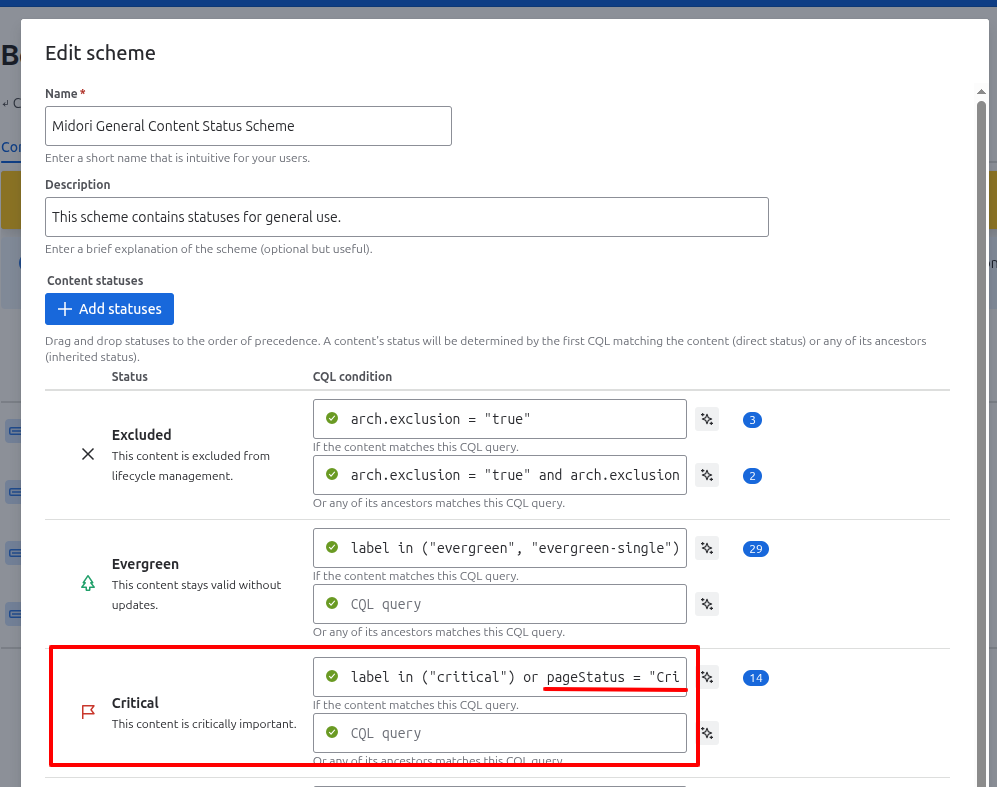Viewport: 997px width, 787px height.
Task: Click the magic wand beside Evergreen label CQL
Action: coord(707,548)
